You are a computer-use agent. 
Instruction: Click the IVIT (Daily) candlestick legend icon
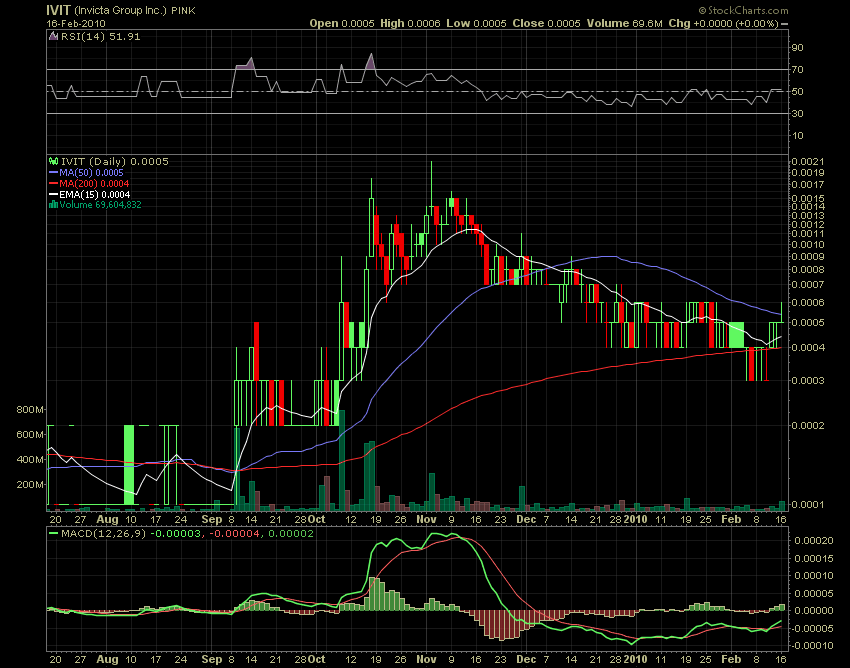pyautogui.click(x=54, y=161)
